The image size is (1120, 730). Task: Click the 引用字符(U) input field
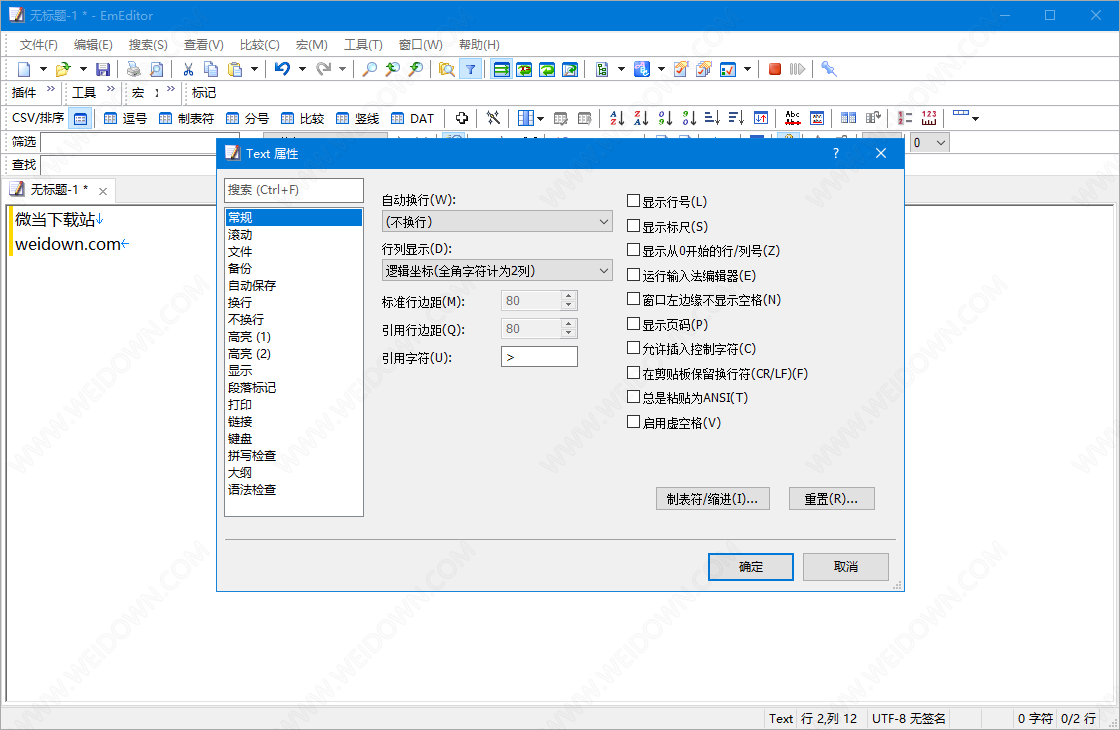tap(539, 357)
